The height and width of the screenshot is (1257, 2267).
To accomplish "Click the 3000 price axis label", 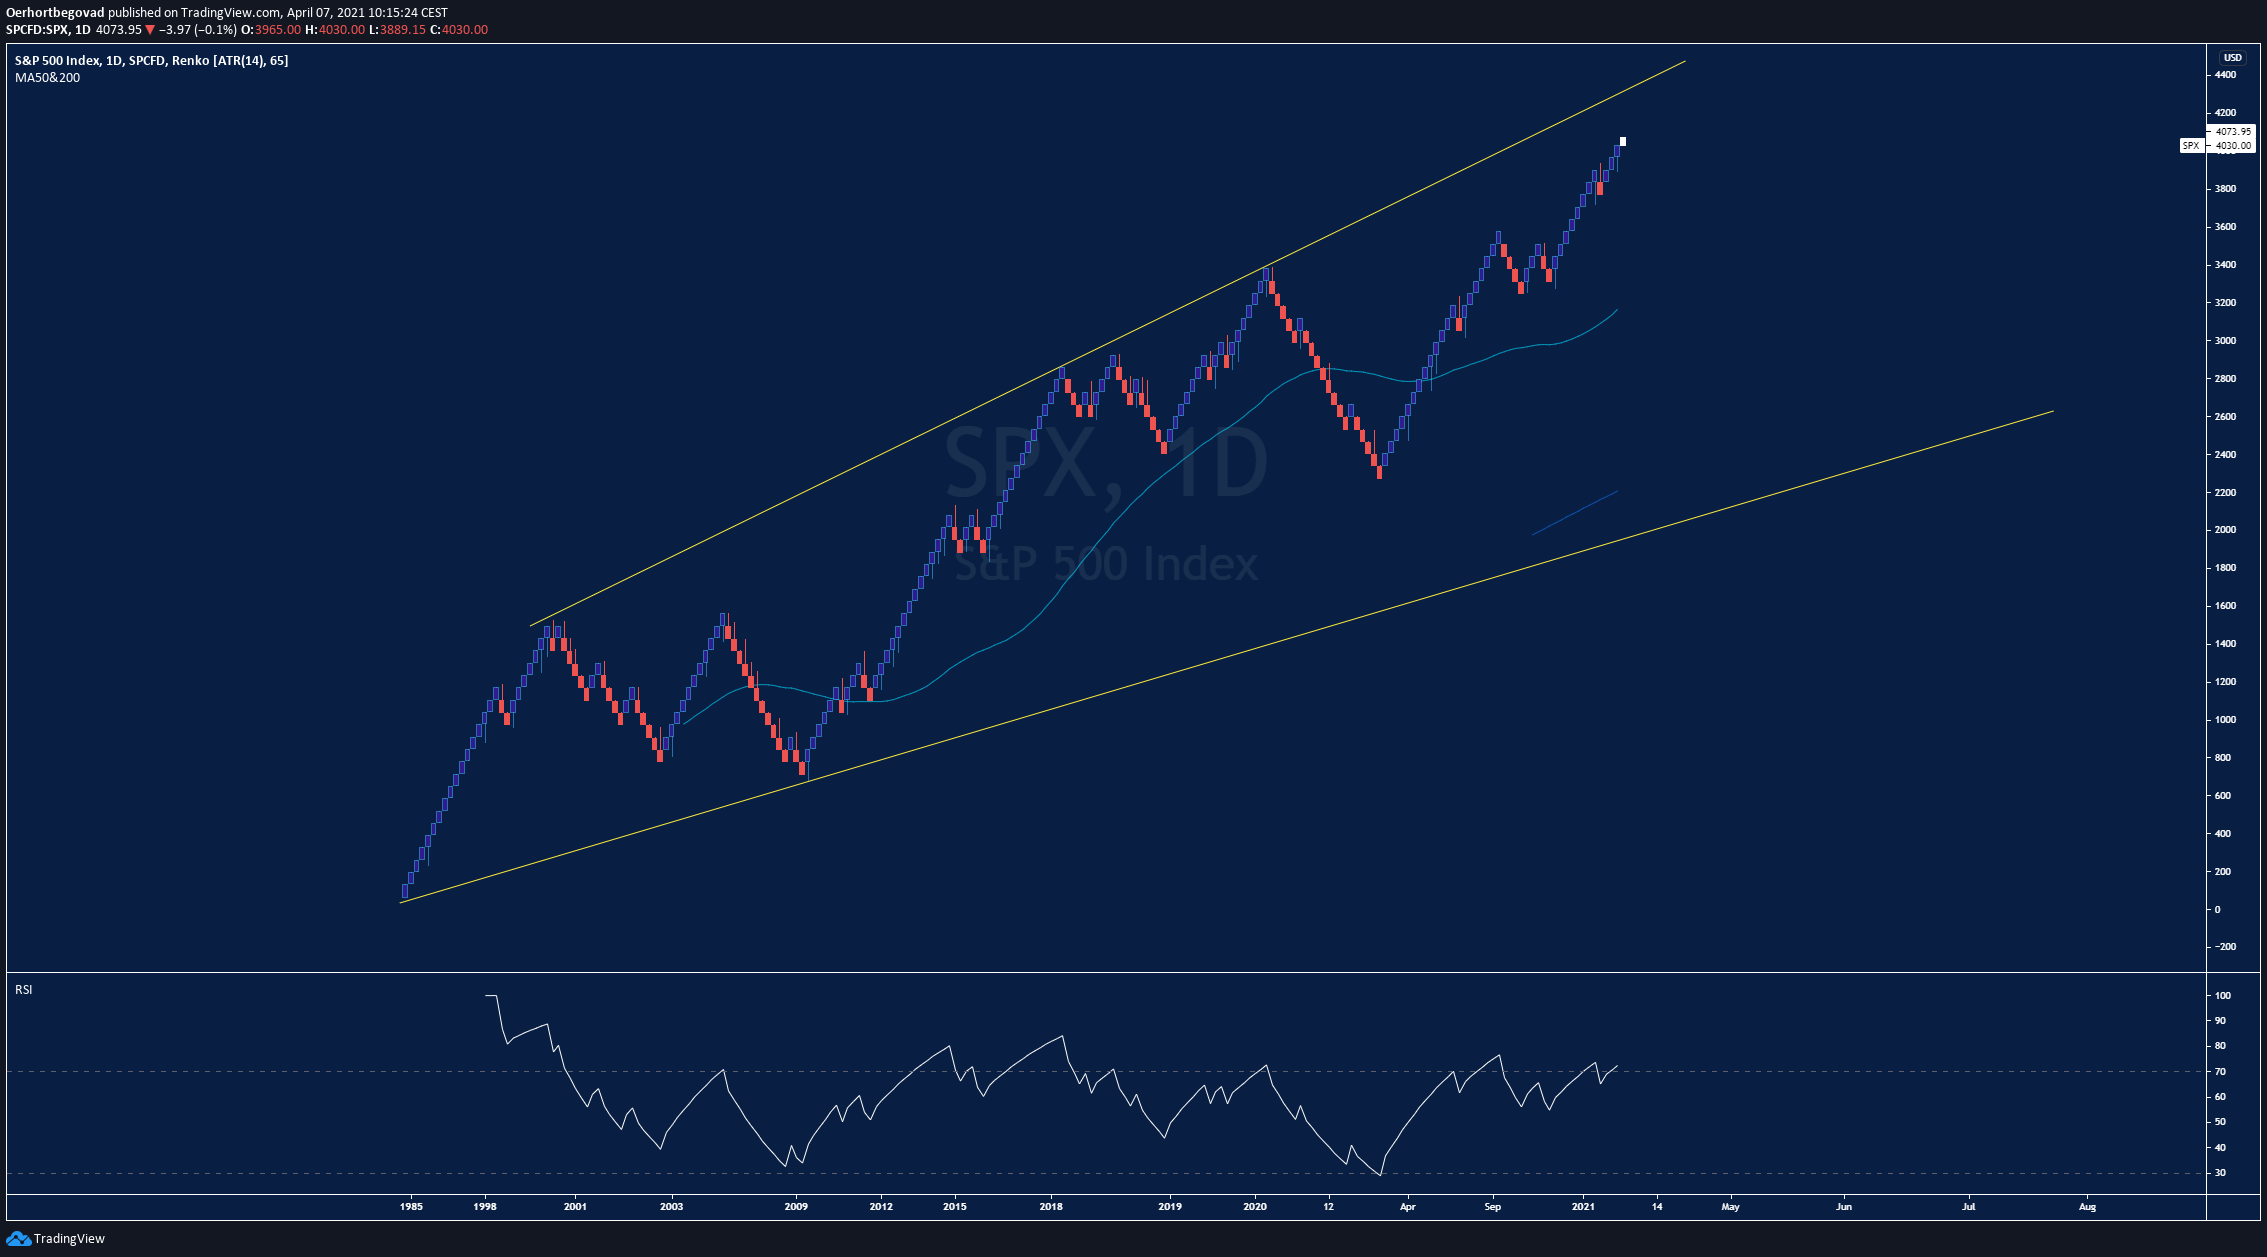I will coord(2225,341).
